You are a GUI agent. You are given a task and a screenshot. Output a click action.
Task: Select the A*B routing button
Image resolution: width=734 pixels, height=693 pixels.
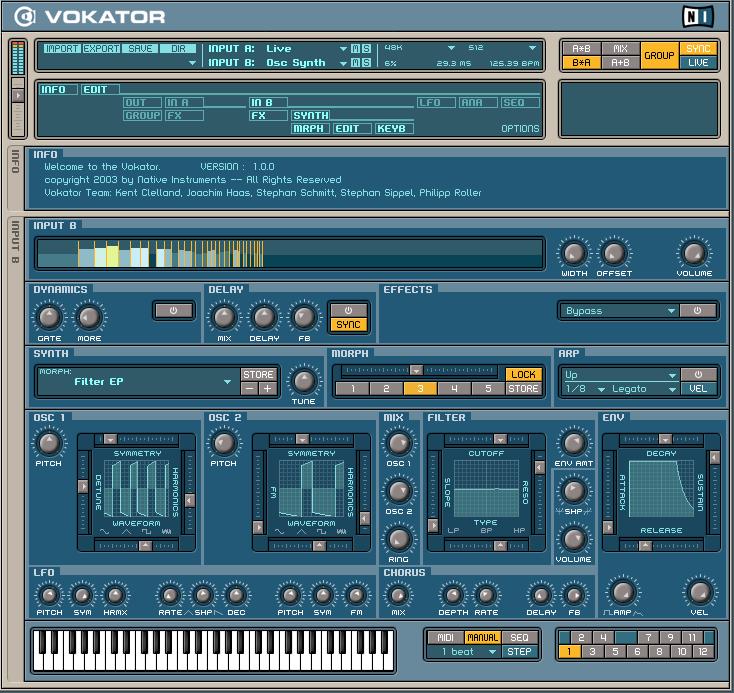(x=581, y=49)
